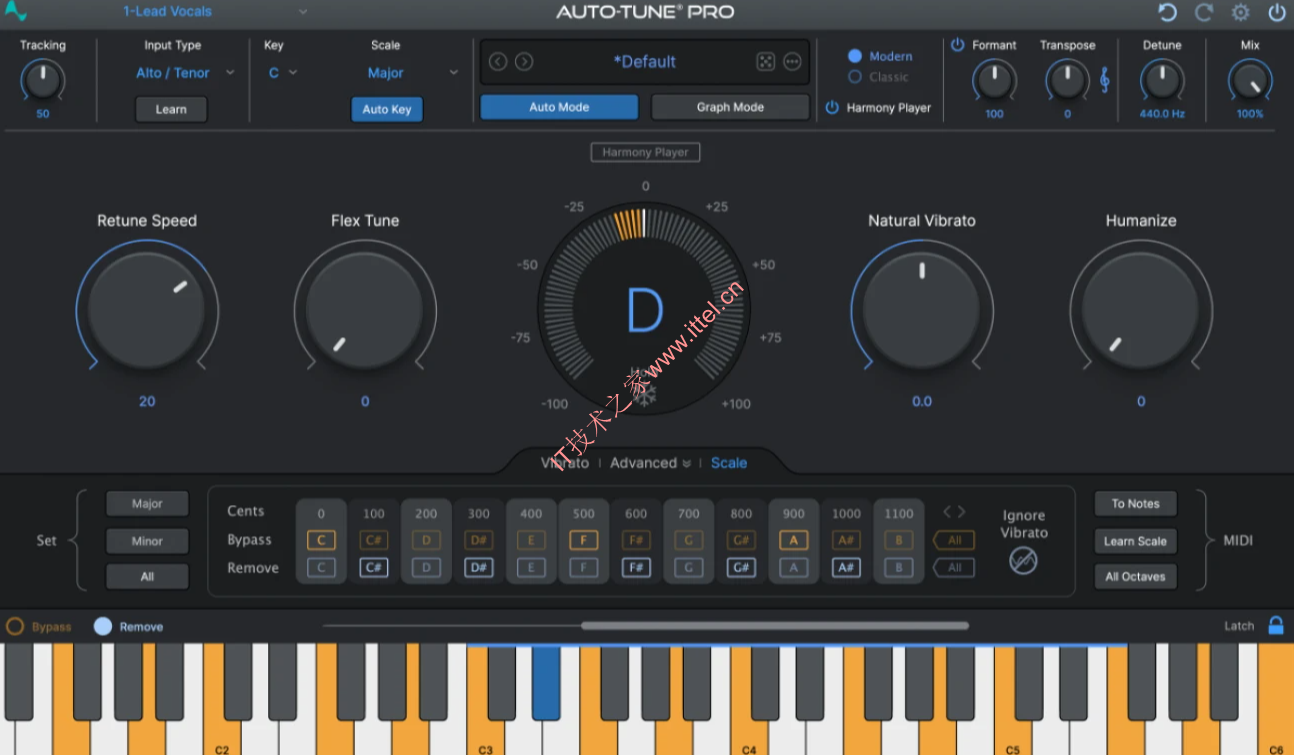Click the keyboard Latch lock icon
Screen dimensions: 1294x755
coord(1276,625)
